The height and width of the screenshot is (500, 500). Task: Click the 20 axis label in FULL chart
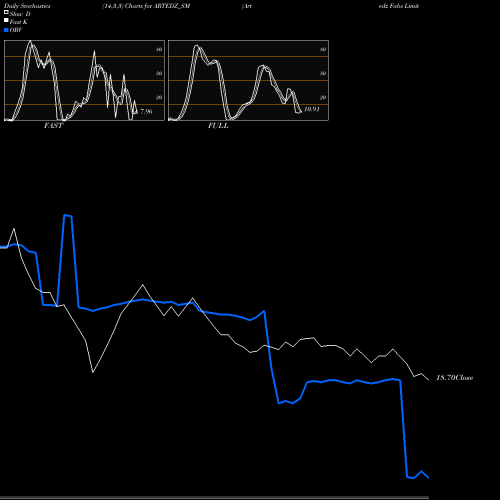pos(323,97)
